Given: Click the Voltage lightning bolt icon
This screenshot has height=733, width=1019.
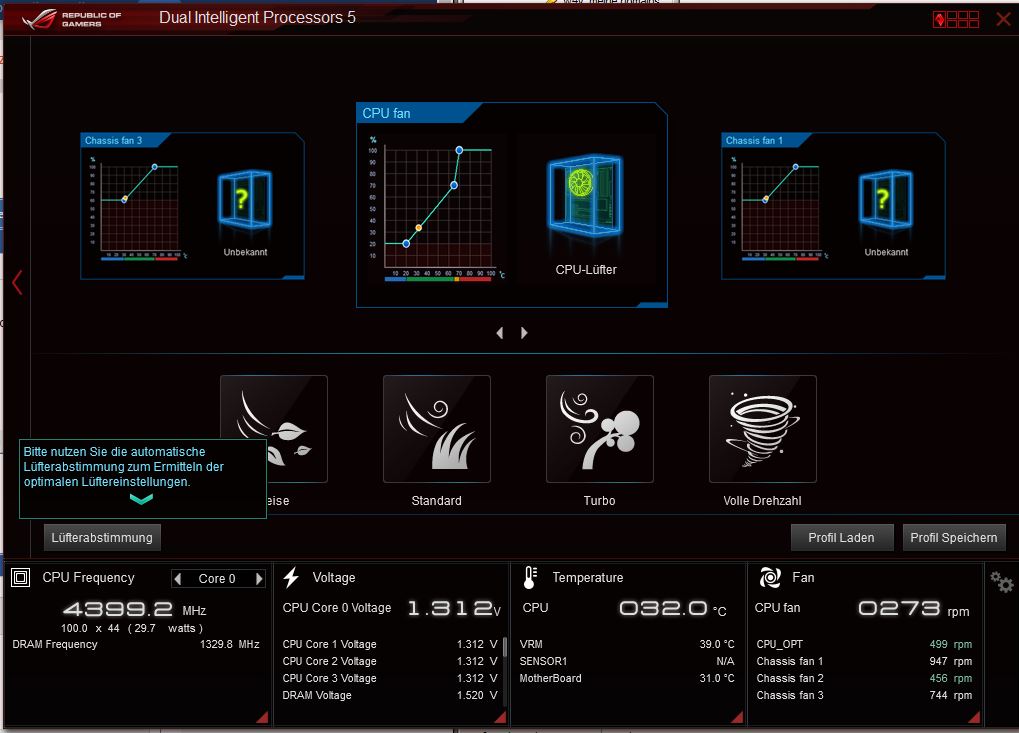Looking at the screenshot, I should point(291,577).
